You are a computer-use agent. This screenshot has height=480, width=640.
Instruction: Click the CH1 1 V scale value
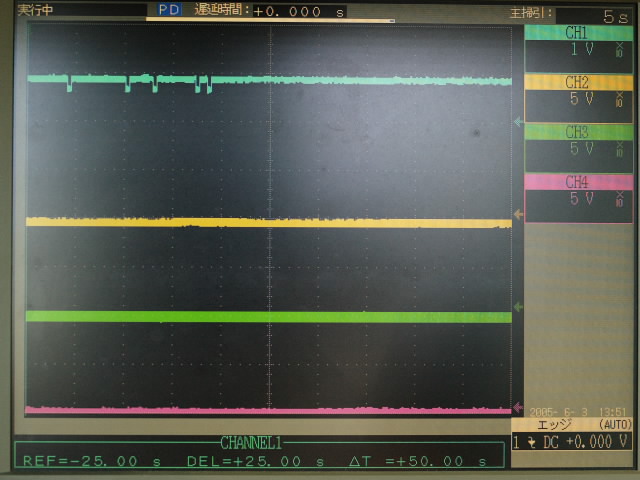point(580,49)
